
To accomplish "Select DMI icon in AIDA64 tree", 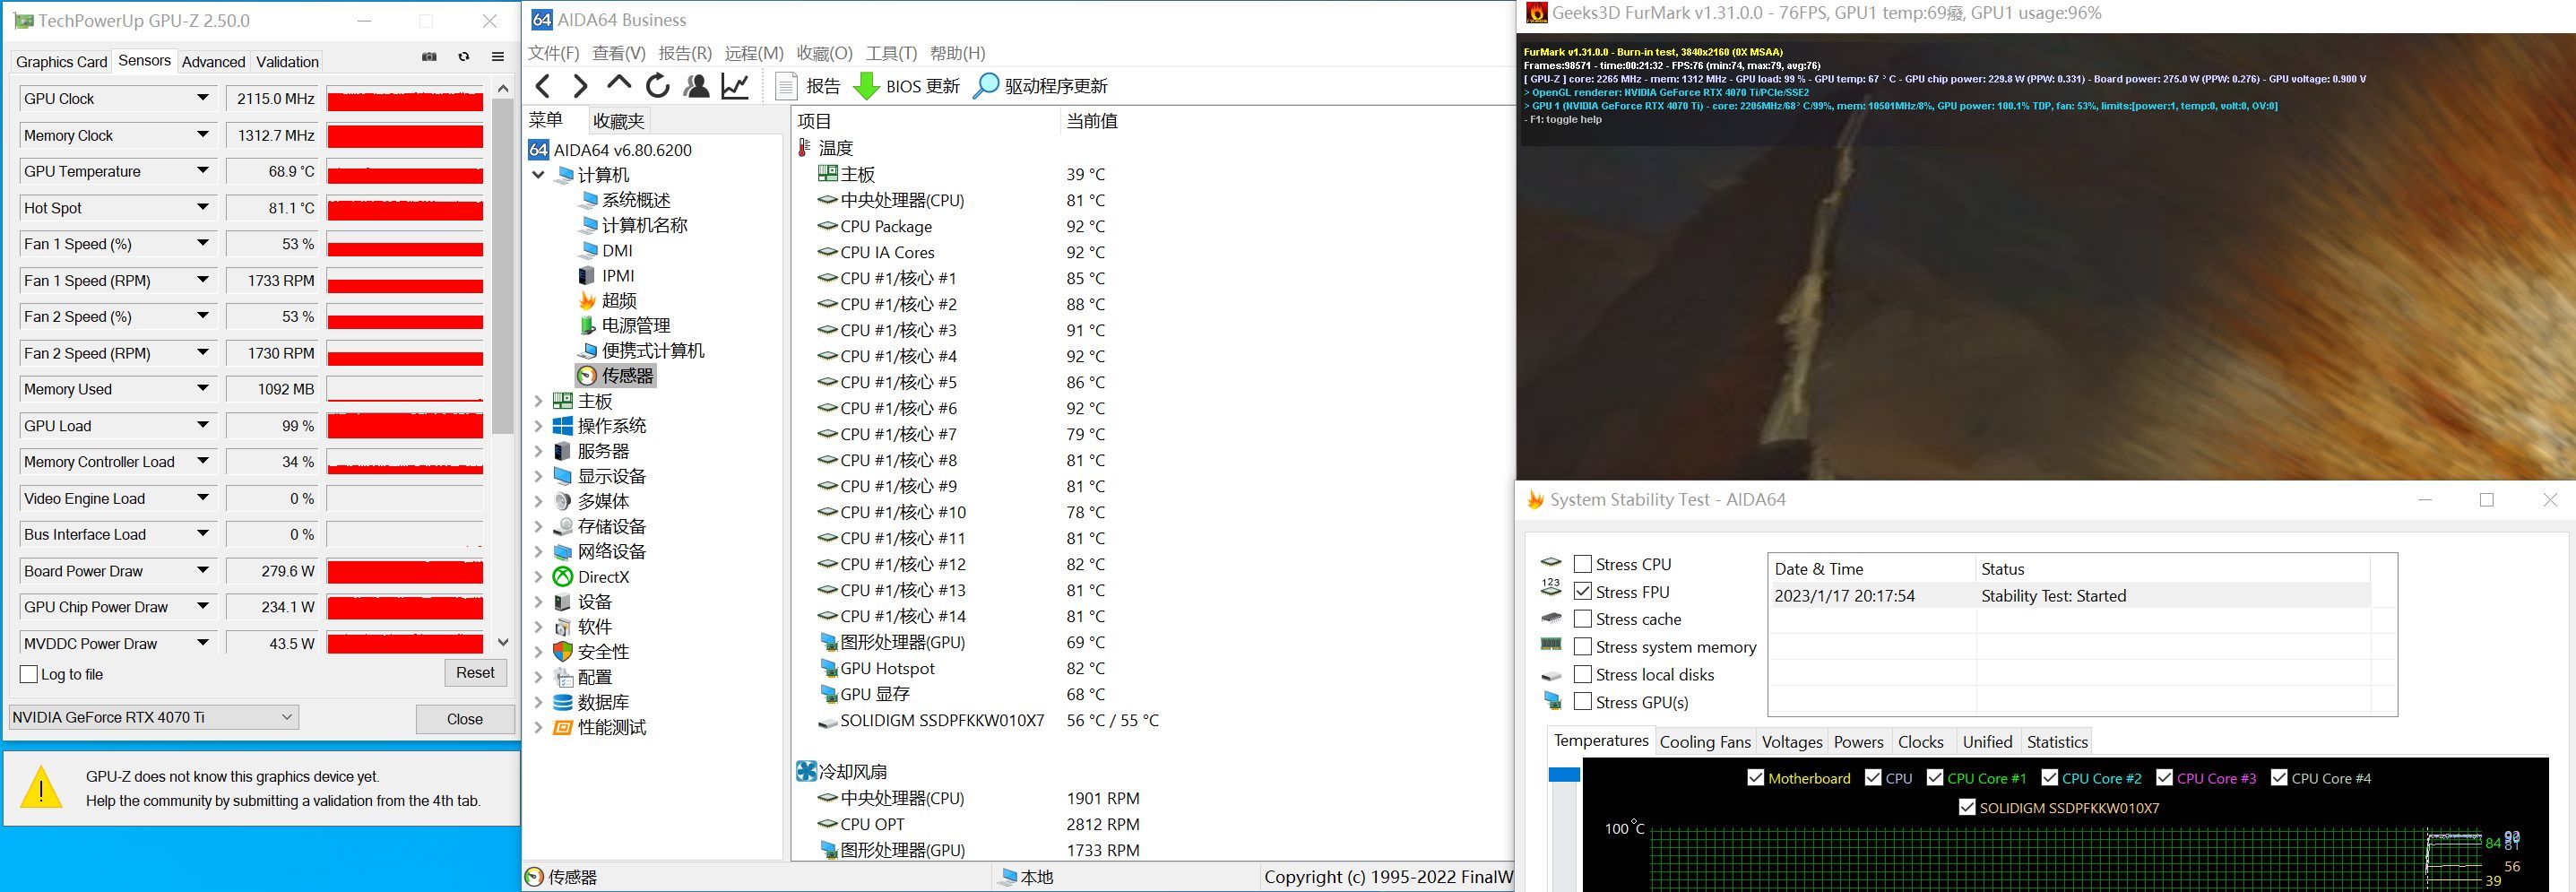I will point(588,250).
